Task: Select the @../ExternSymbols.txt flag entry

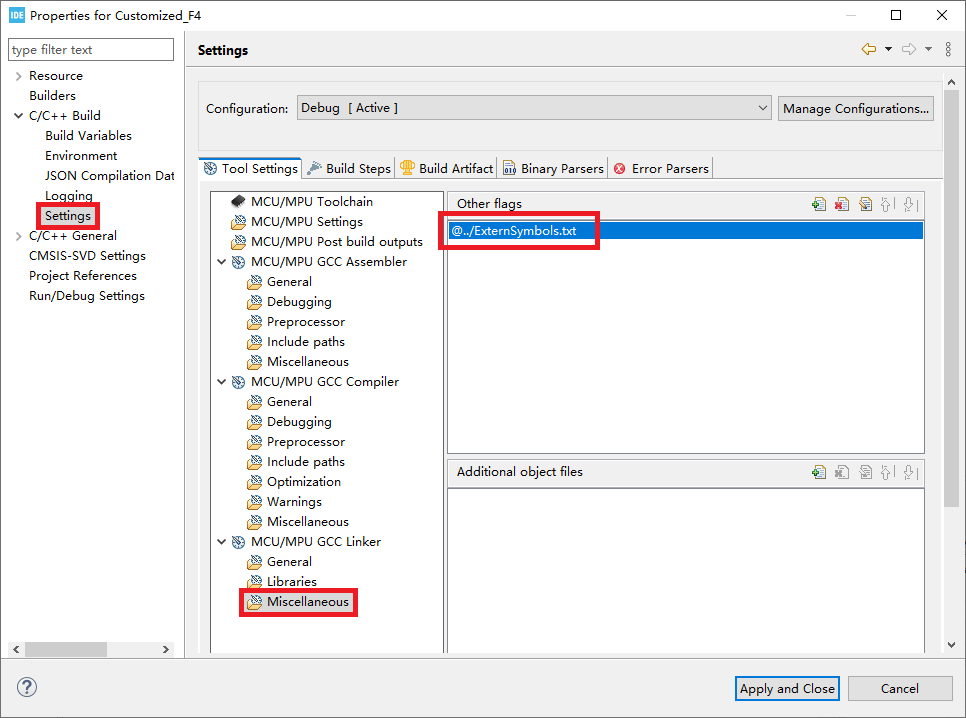Action: (514, 231)
